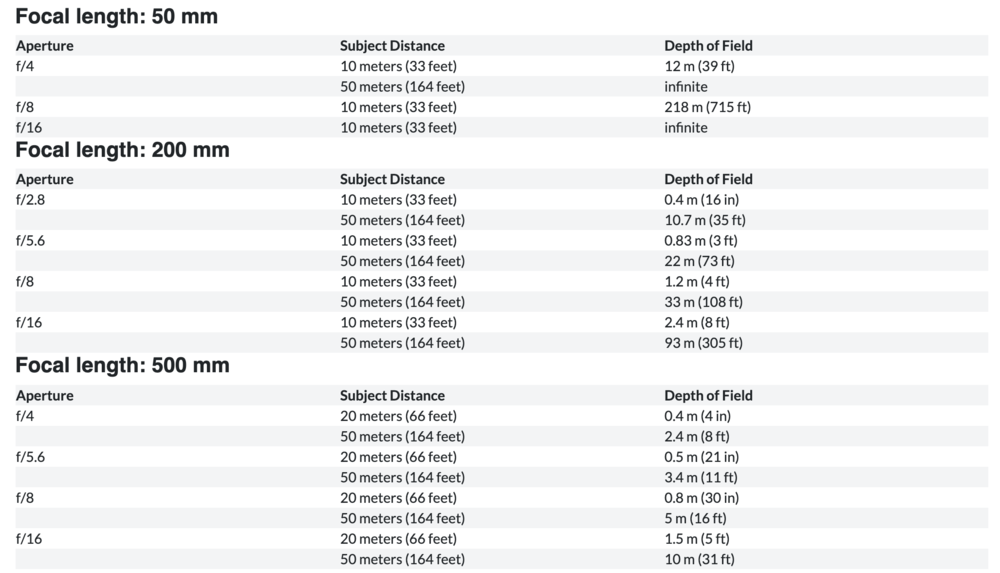The image size is (1000, 573).
Task: Click the '218 m (715 ft)' depth cell
Action: (x=708, y=107)
